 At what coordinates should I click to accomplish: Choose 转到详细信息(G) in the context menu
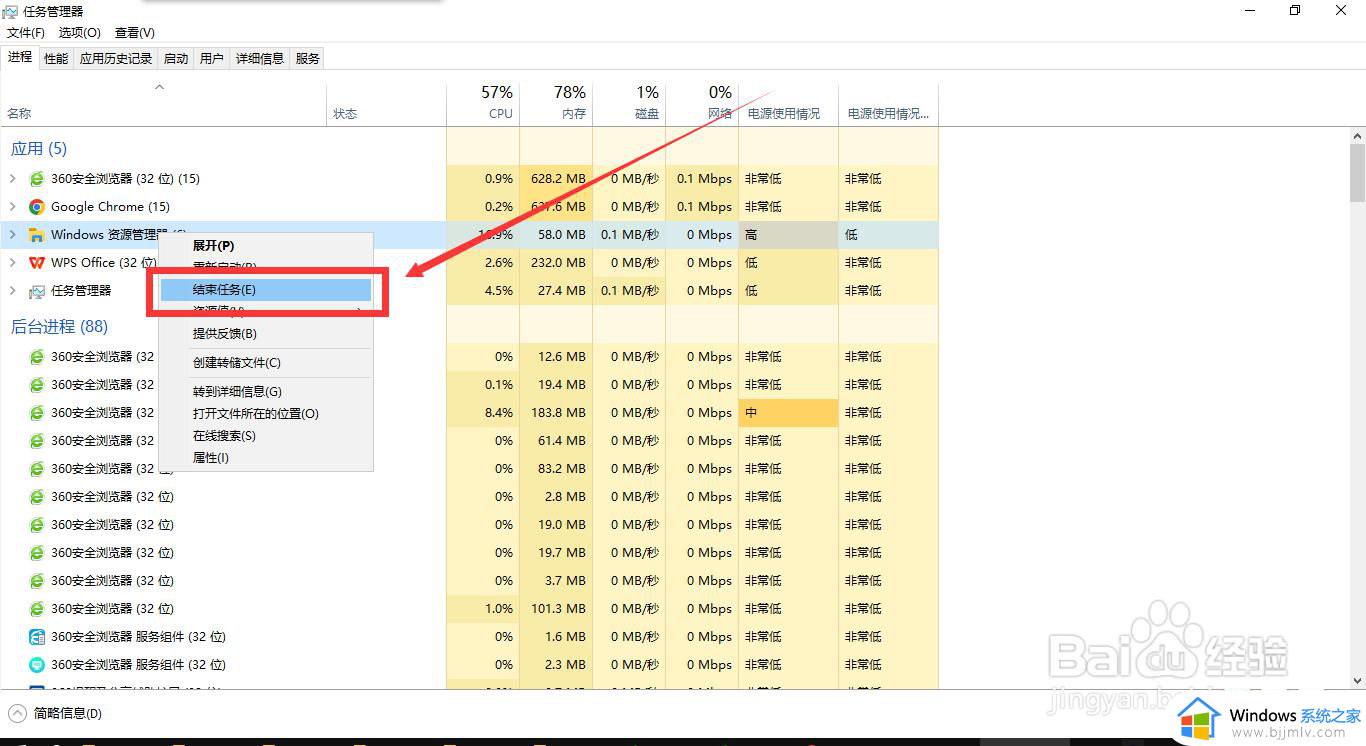click(x=267, y=392)
